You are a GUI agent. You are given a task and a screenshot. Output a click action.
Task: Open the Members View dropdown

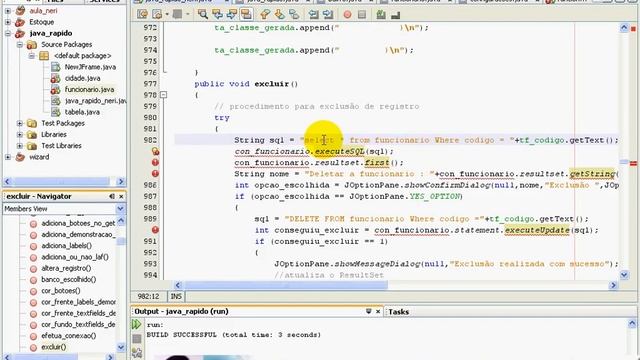(x=120, y=209)
